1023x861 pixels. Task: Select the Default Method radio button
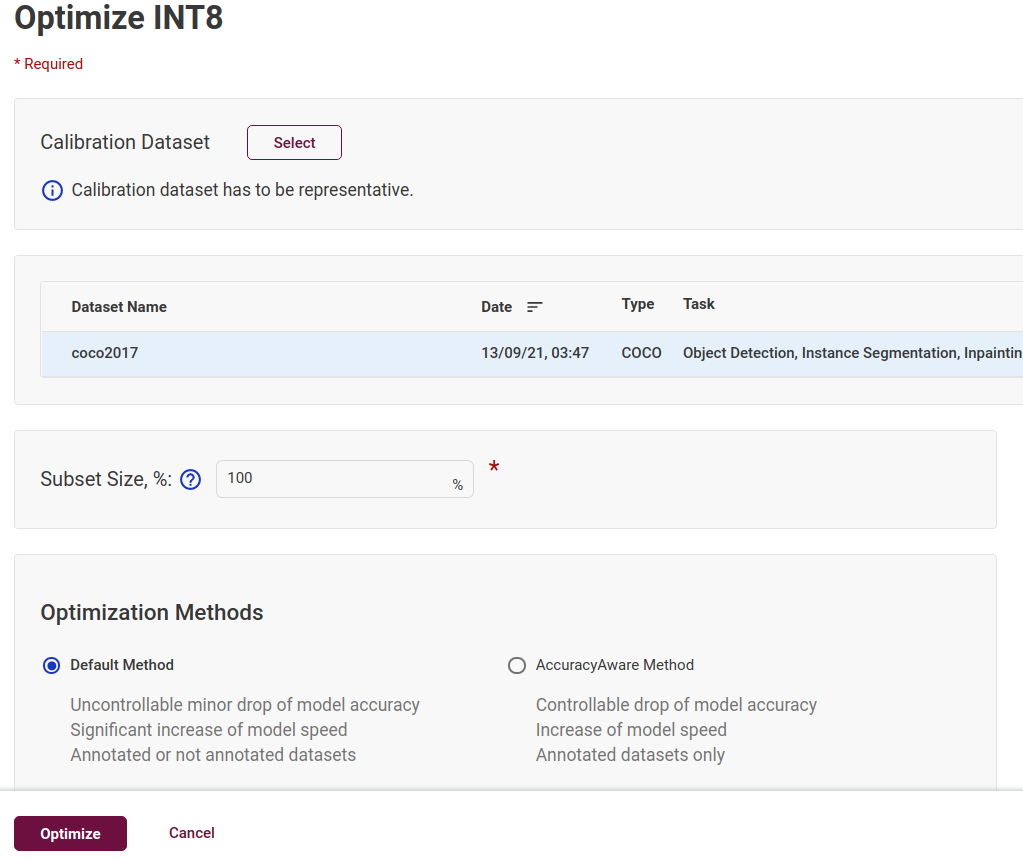pos(52,666)
